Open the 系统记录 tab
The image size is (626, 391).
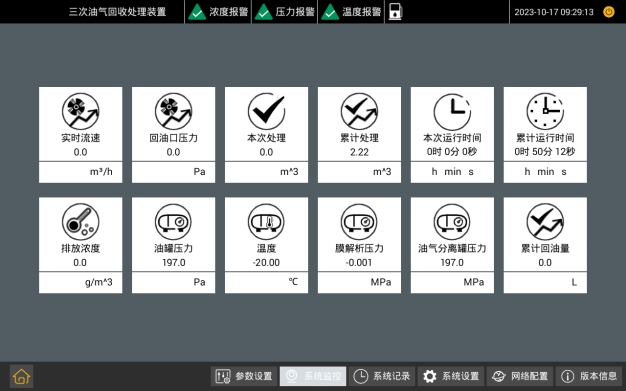pos(382,376)
